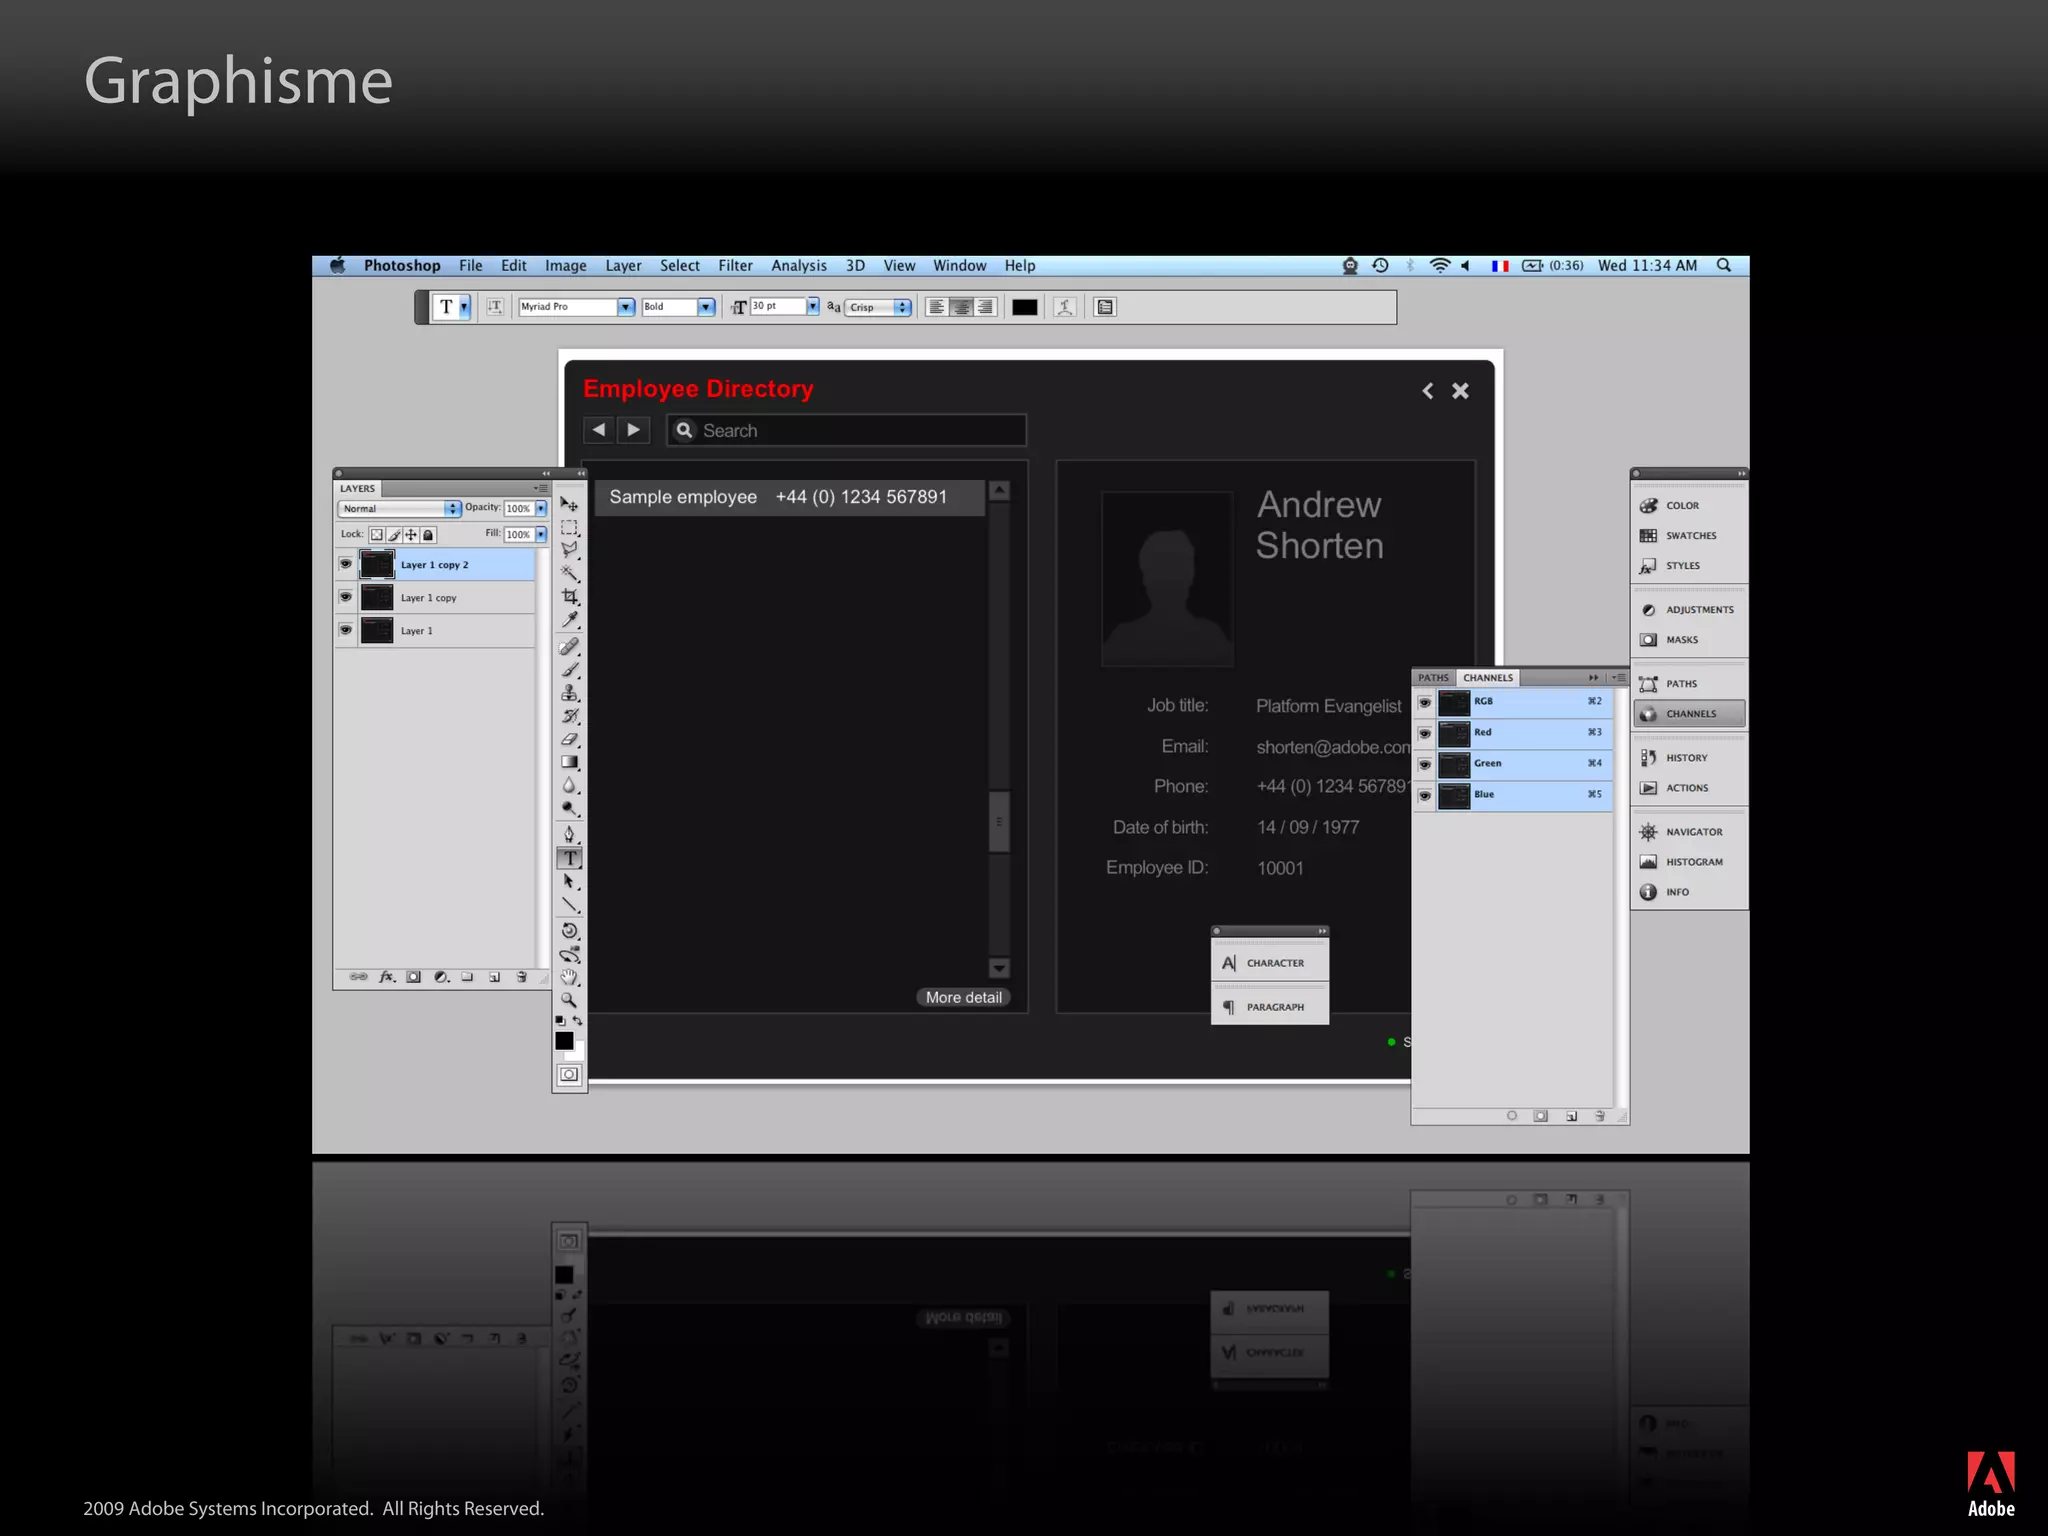Open the Analysis menu
This screenshot has width=2048, height=1536.
point(798,266)
